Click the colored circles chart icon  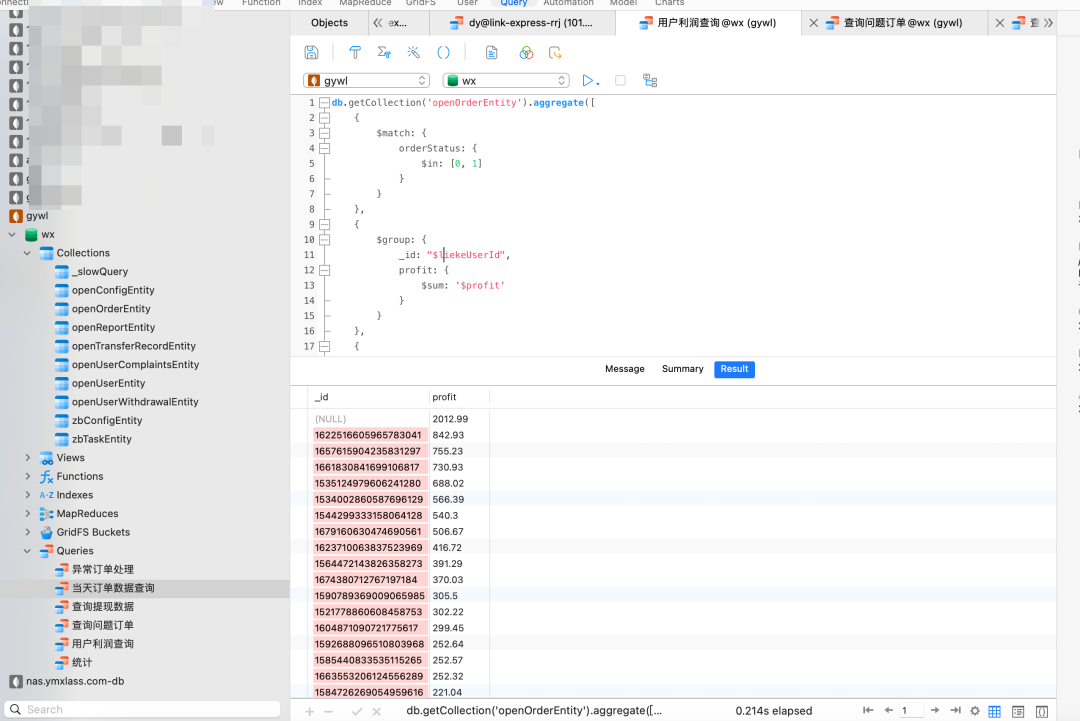point(526,52)
